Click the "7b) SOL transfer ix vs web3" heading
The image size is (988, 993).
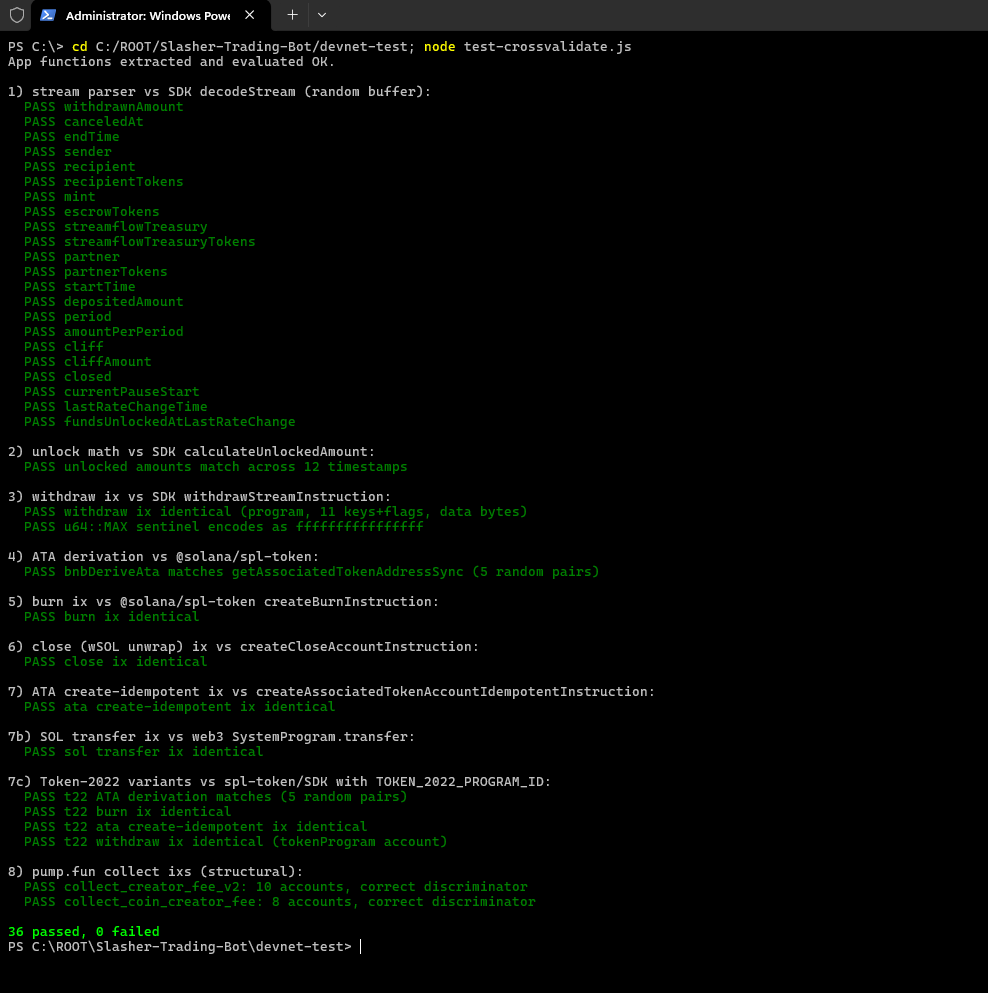(x=212, y=736)
